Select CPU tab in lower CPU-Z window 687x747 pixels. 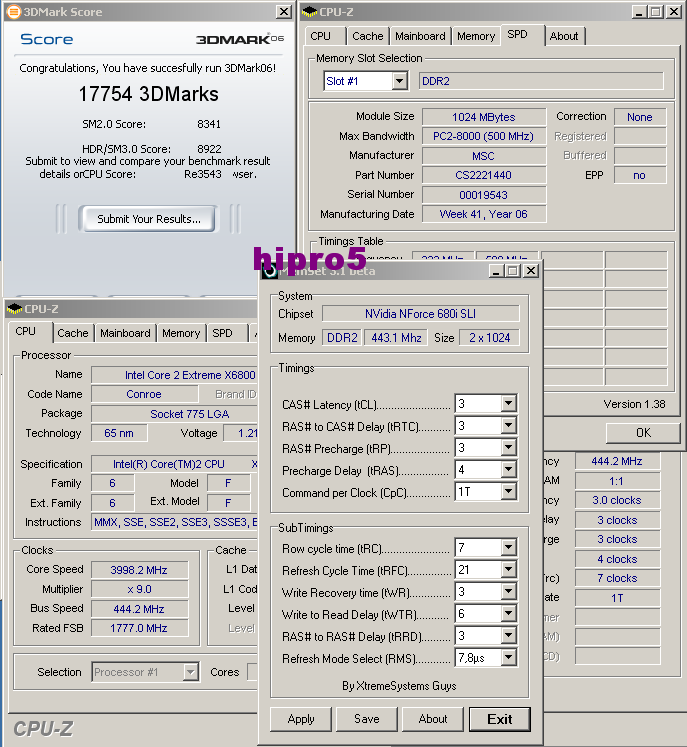(30, 331)
